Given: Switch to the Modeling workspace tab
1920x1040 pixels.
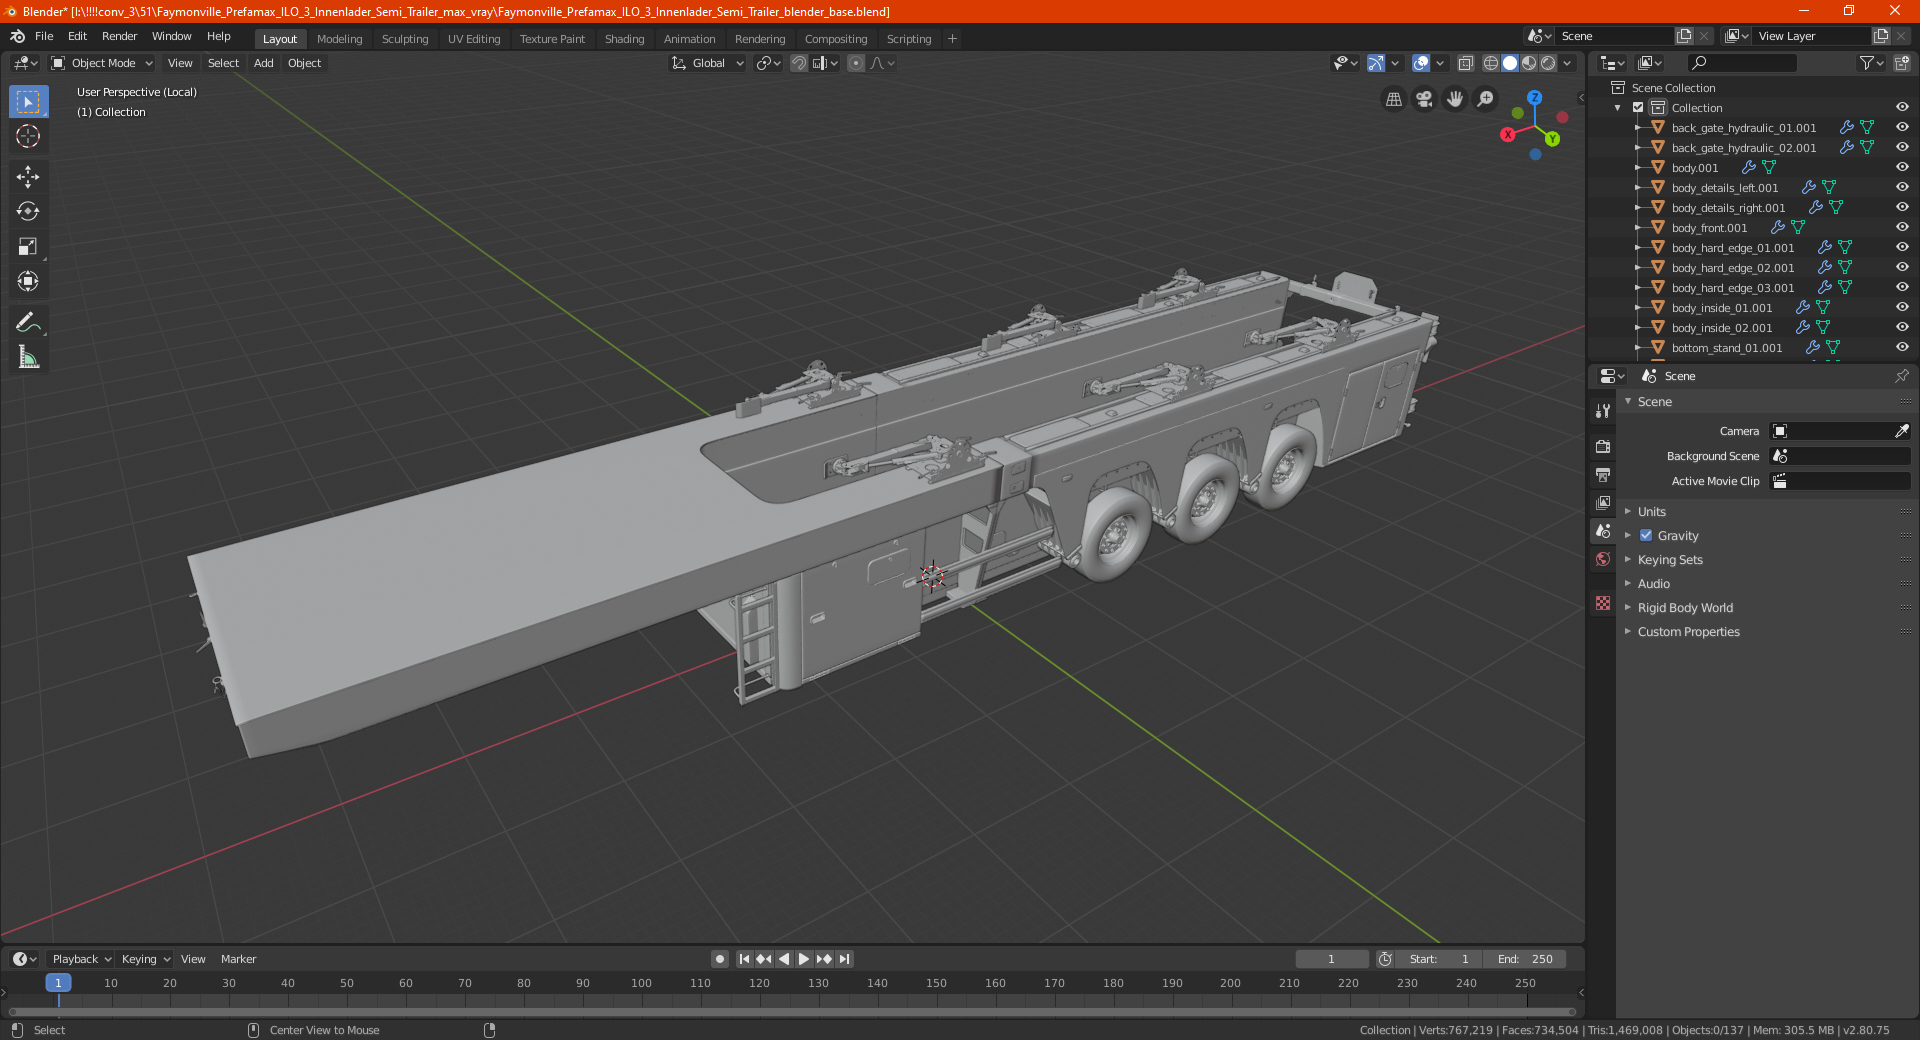Looking at the screenshot, I should 339,39.
